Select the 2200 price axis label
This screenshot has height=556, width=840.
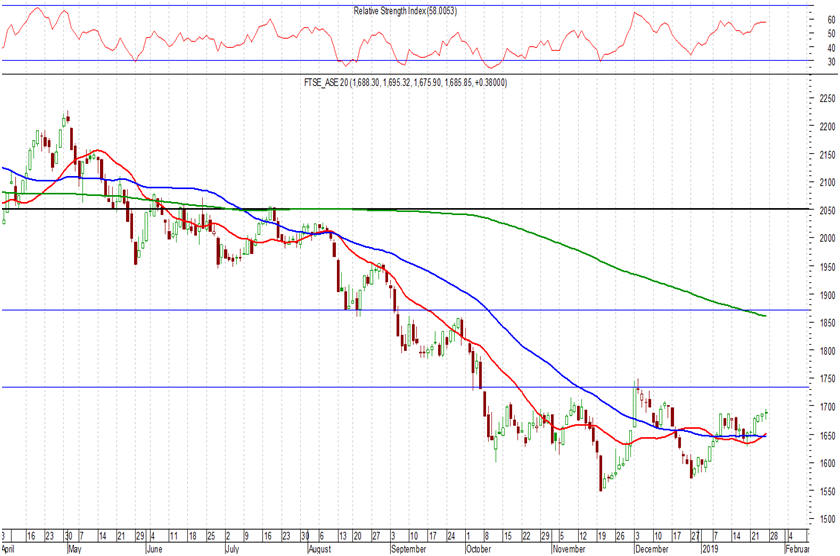point(827,126)
